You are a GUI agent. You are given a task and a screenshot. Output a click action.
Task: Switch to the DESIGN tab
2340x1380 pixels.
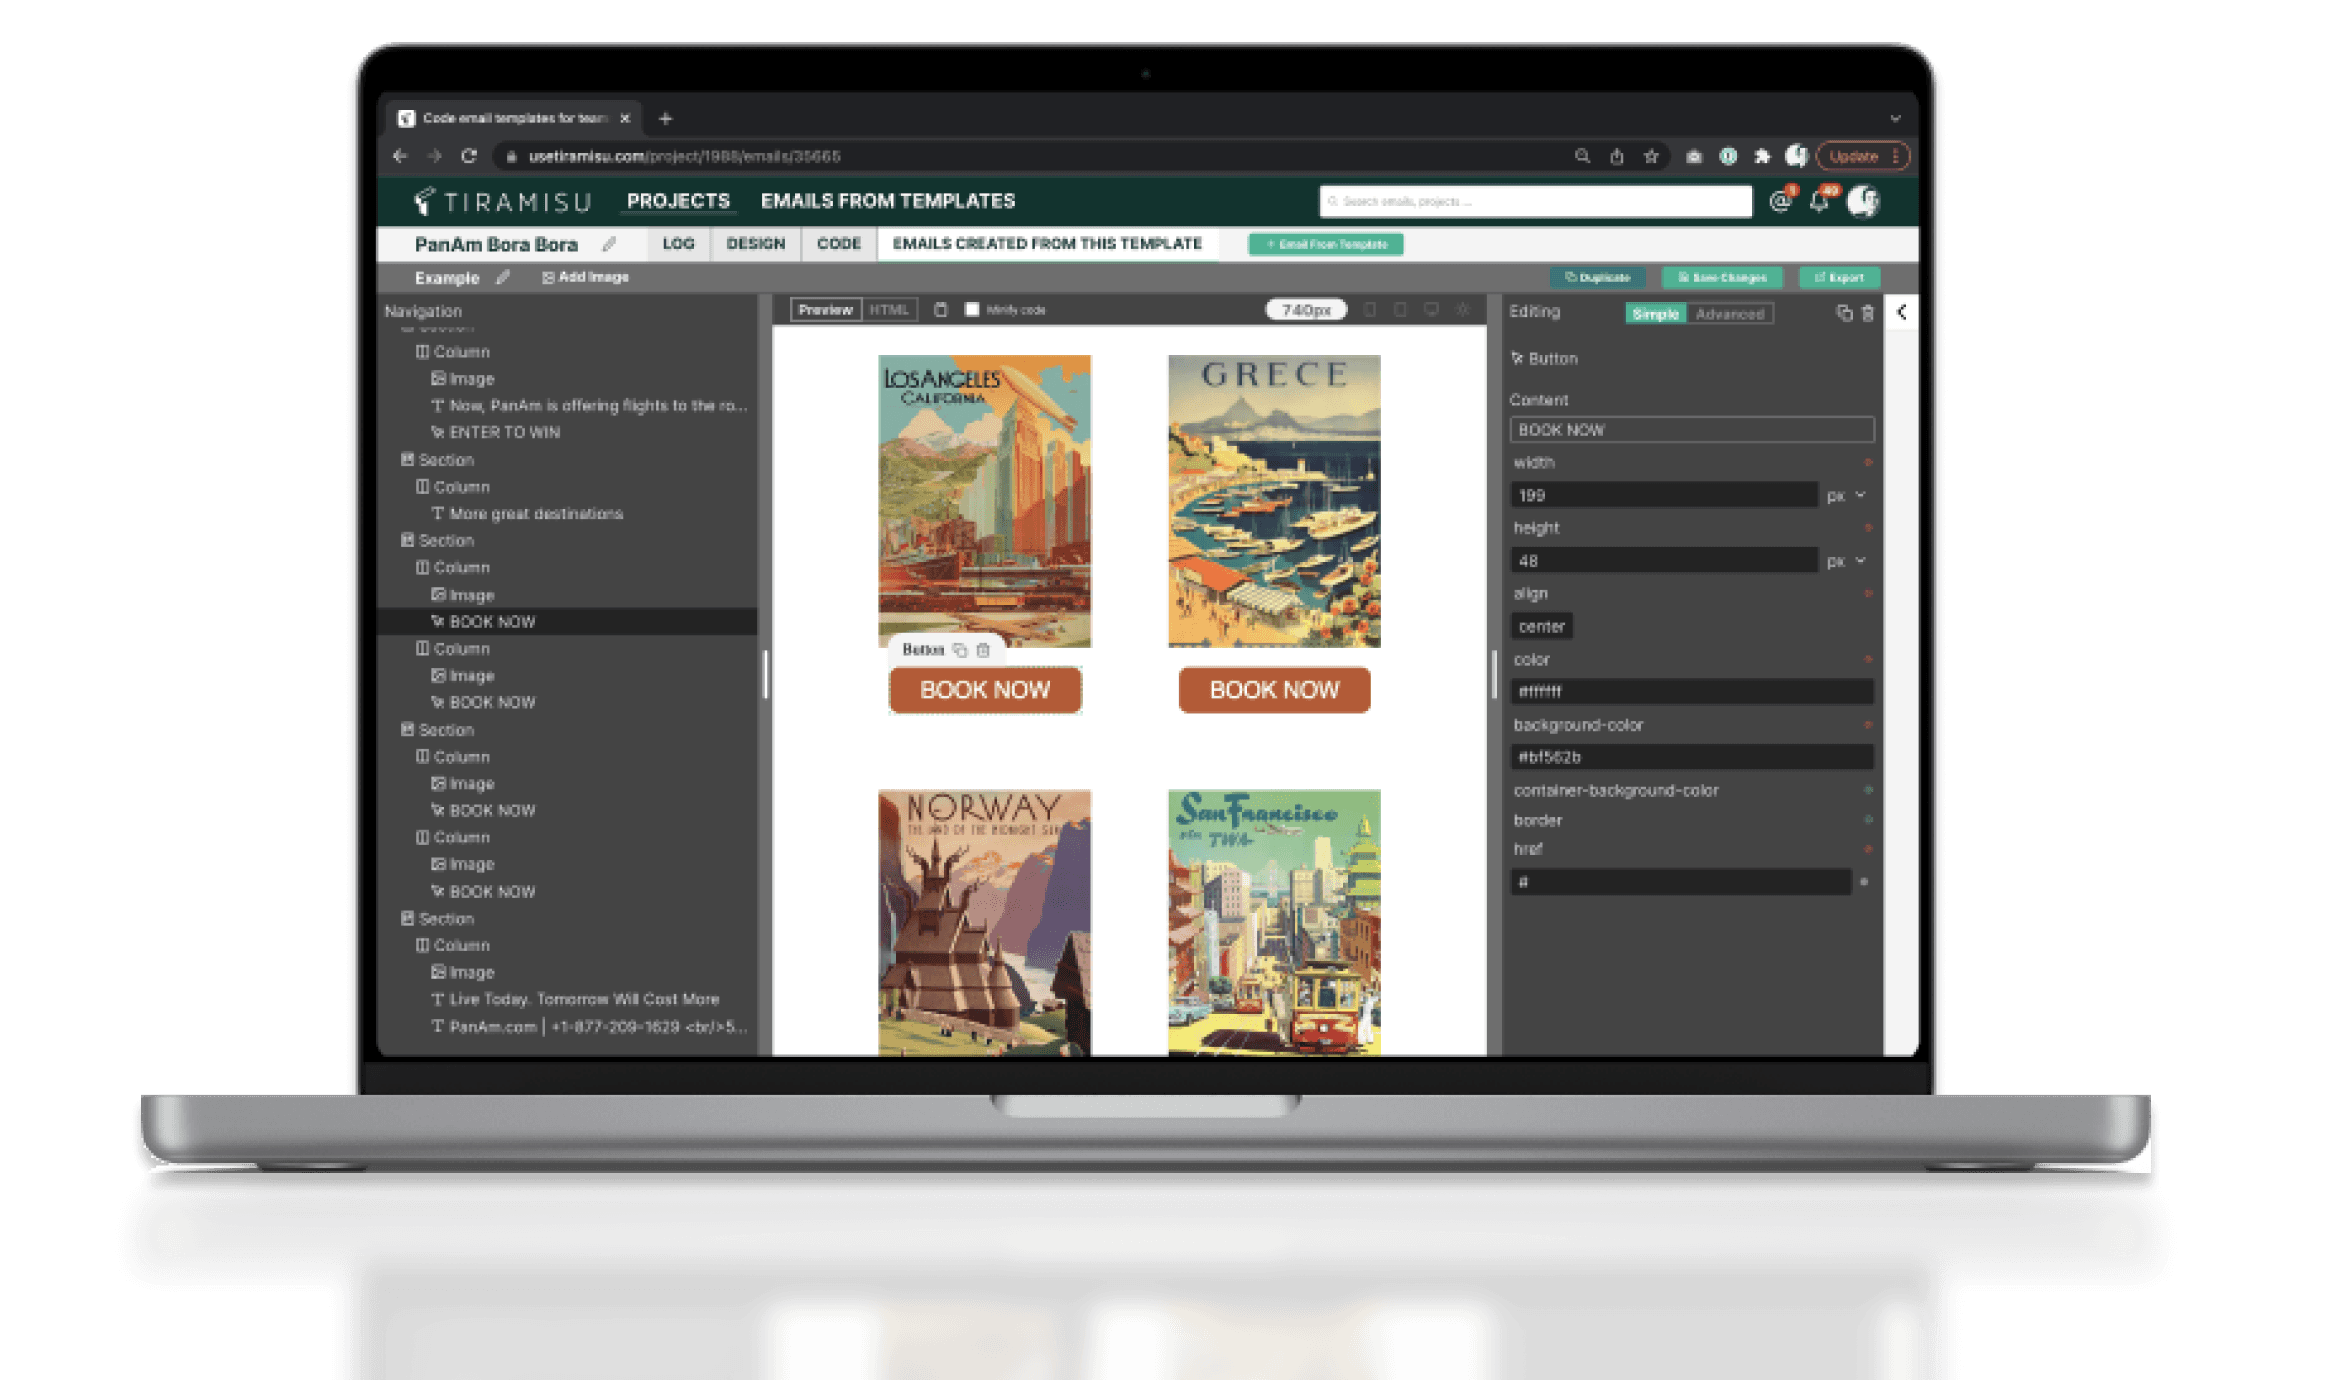click(x=756, y=244)
